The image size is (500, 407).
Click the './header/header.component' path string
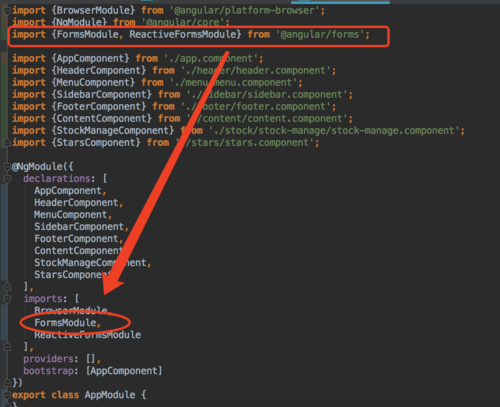pos(256,70)
